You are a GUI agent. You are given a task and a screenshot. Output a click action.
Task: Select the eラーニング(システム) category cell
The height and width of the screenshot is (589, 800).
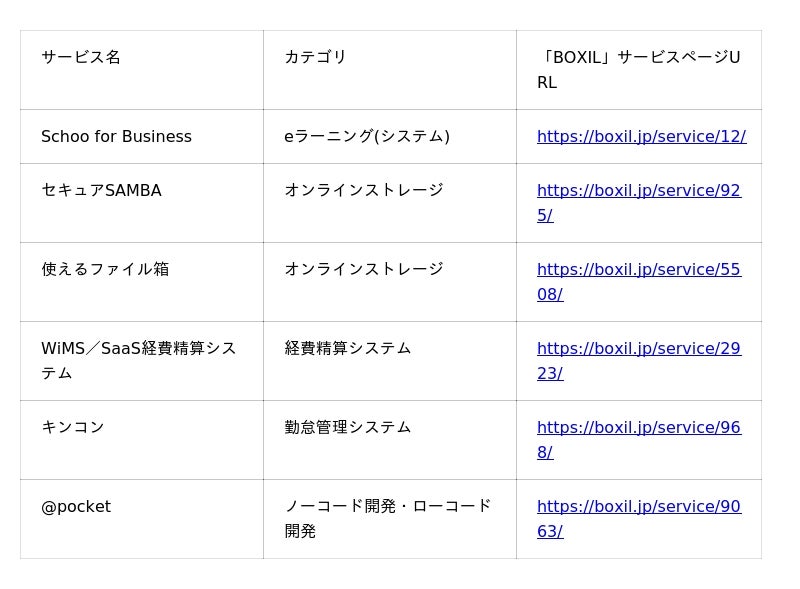pyautogui.click(x=366, y=137)
